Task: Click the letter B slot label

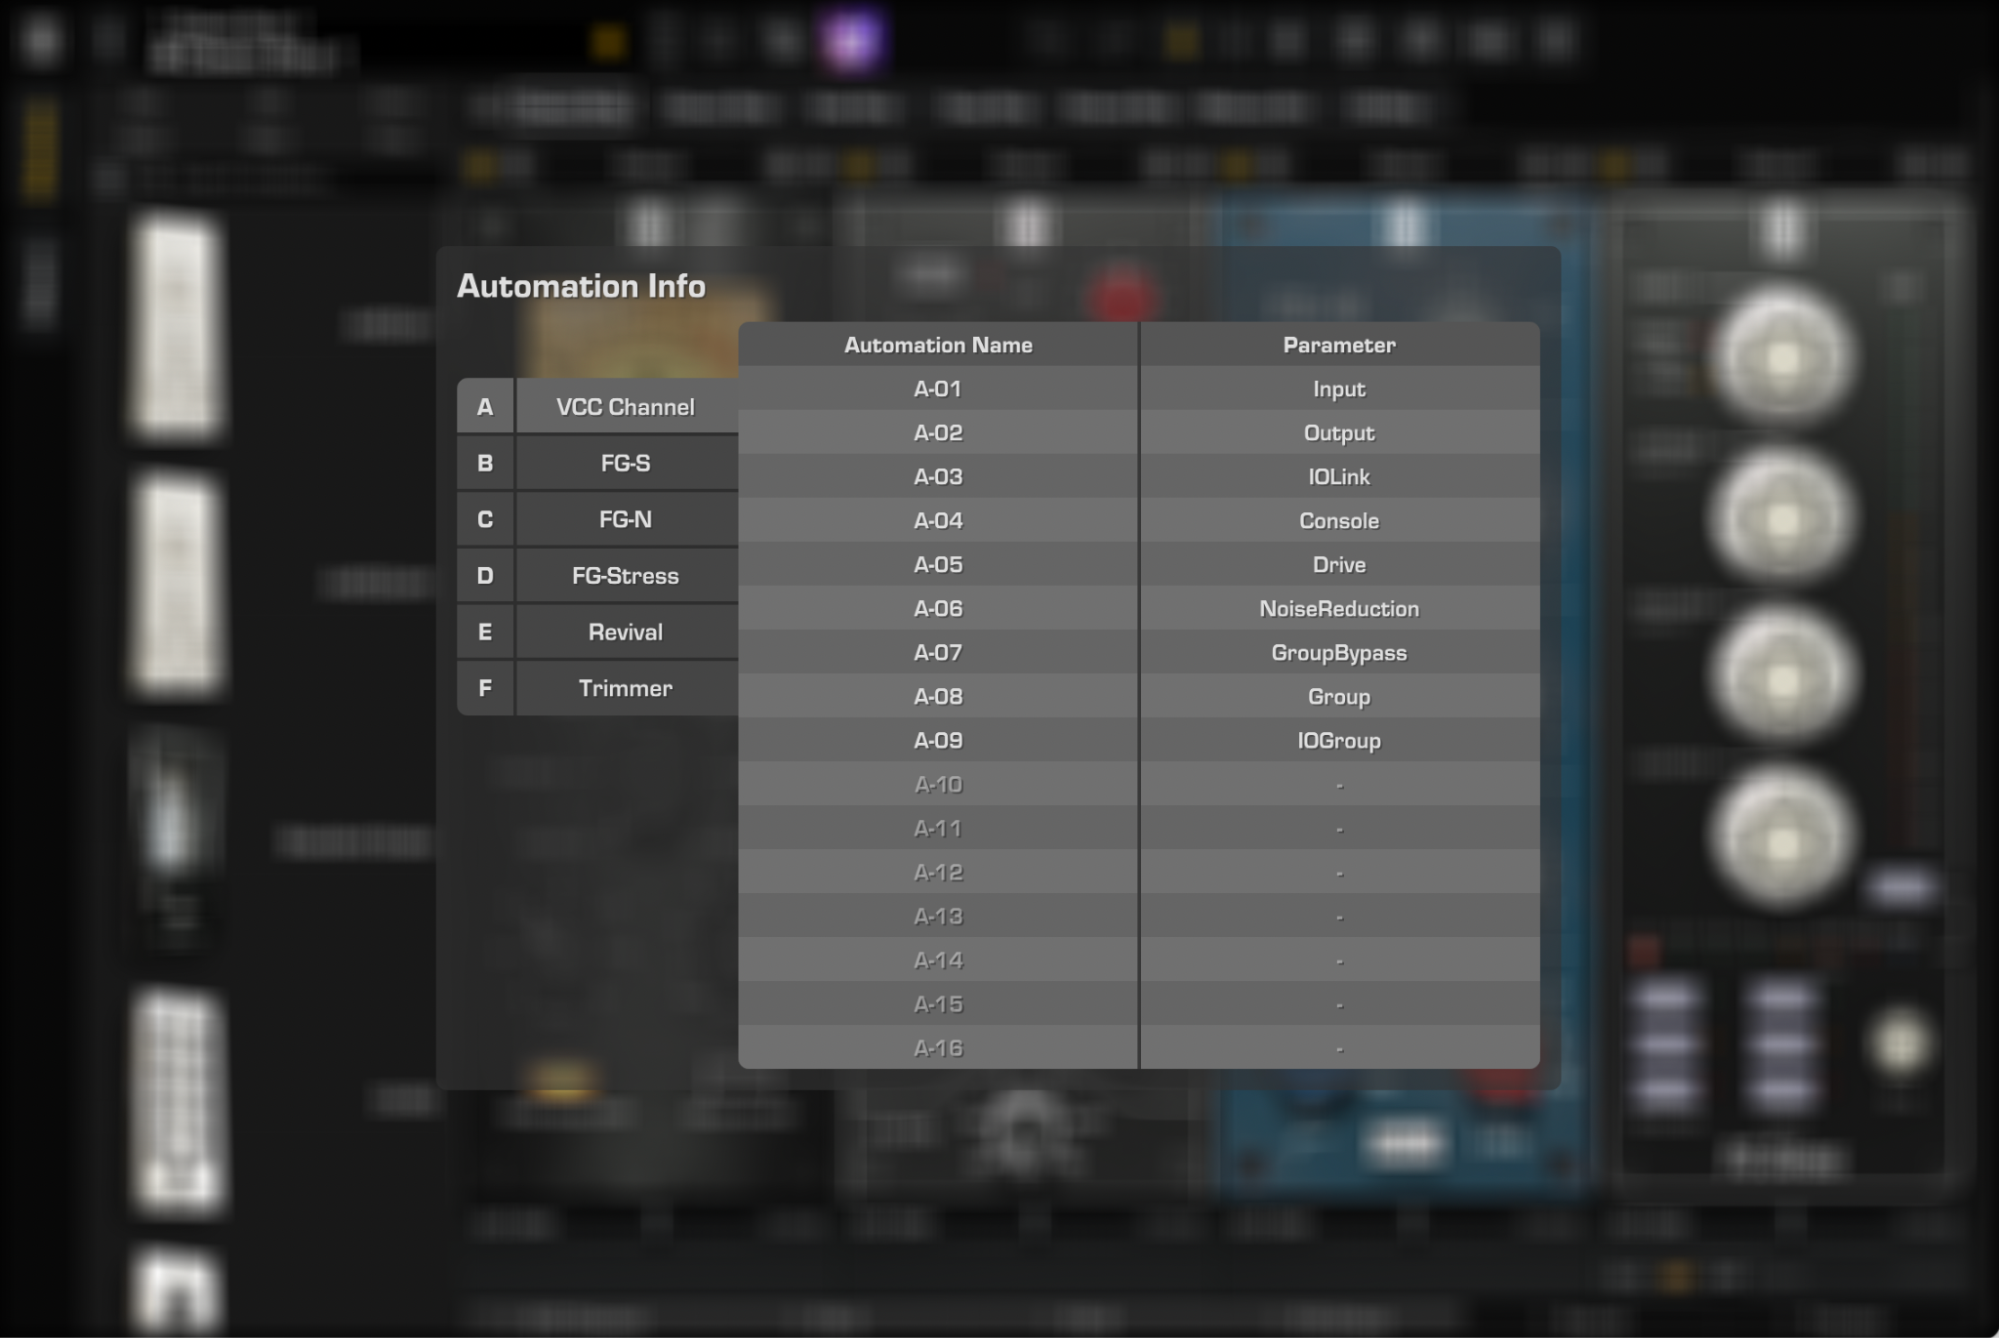Action: 485,463
